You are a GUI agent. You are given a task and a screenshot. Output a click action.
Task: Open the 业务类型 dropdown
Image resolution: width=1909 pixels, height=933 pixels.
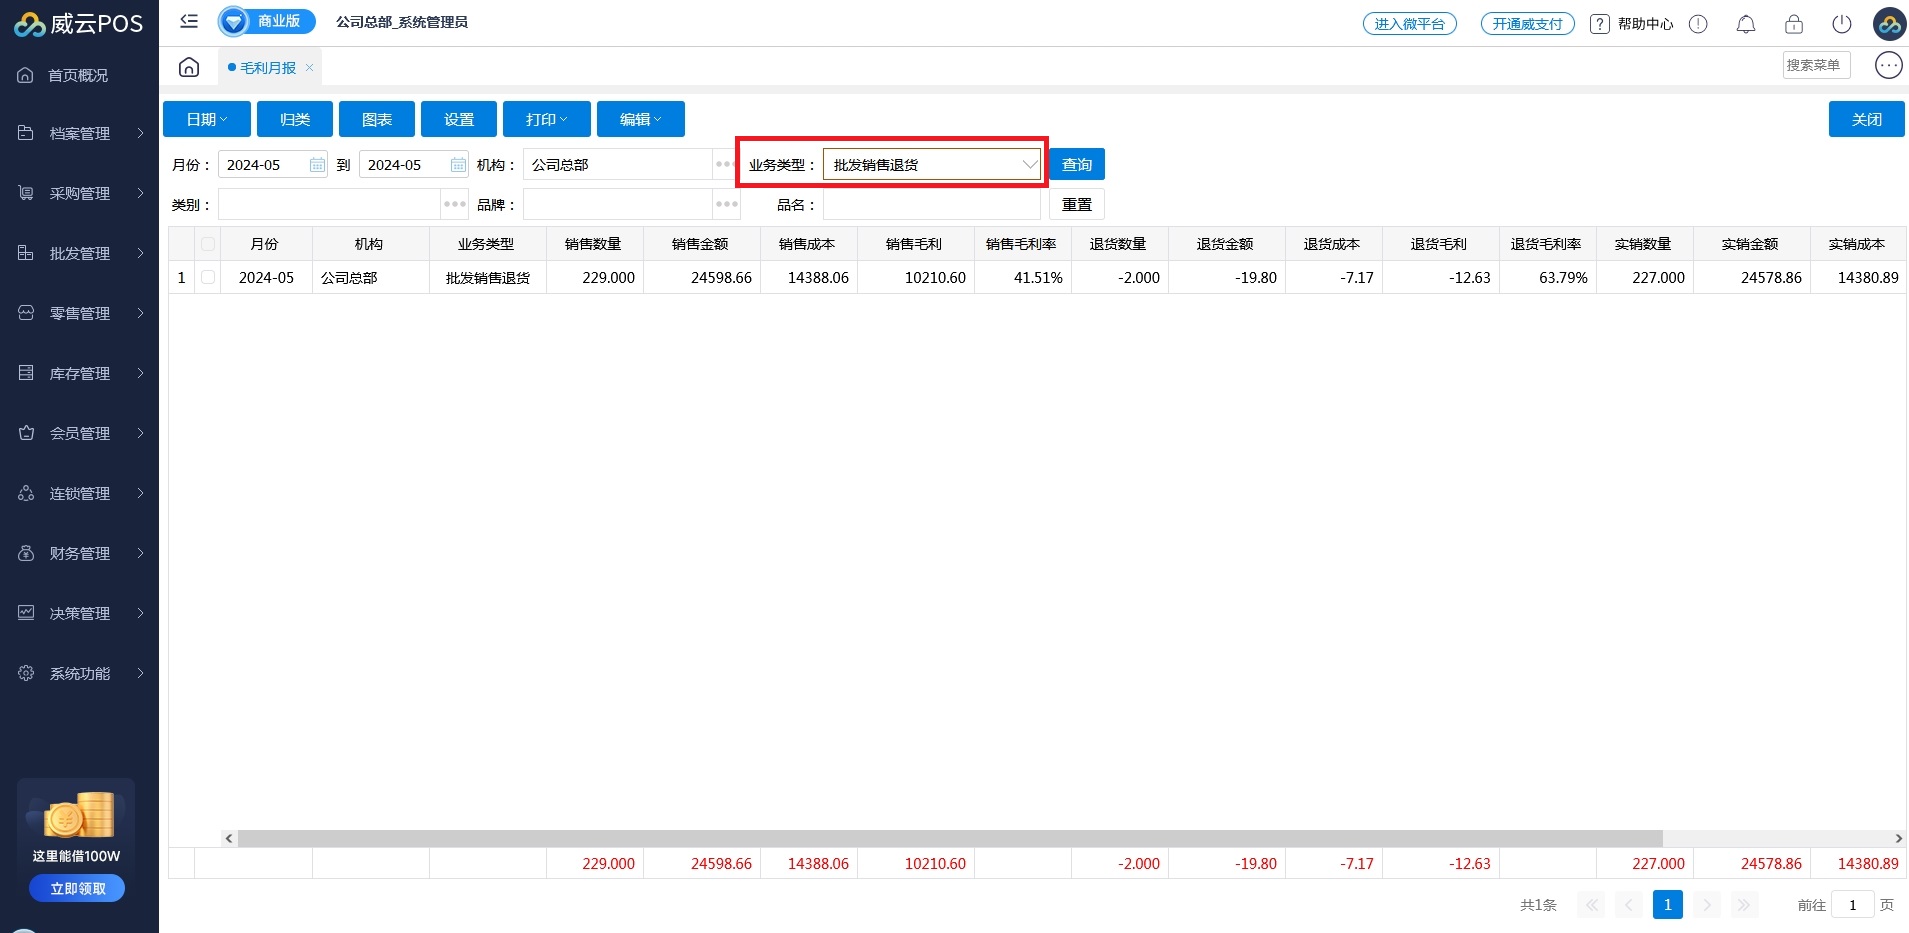click(x=931, y=165)
